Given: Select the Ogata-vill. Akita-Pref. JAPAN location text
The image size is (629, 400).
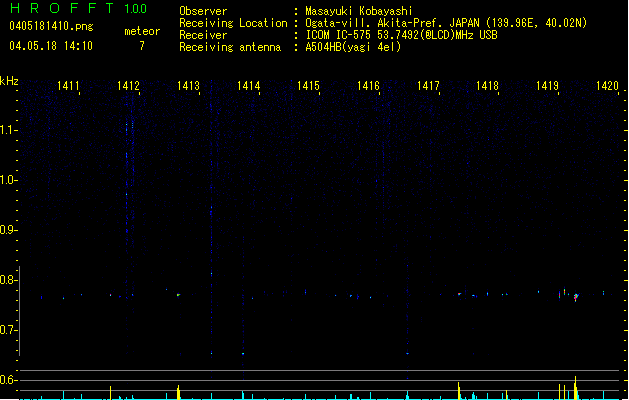Looking at the screenshot, I should click(x=446, y=23).
